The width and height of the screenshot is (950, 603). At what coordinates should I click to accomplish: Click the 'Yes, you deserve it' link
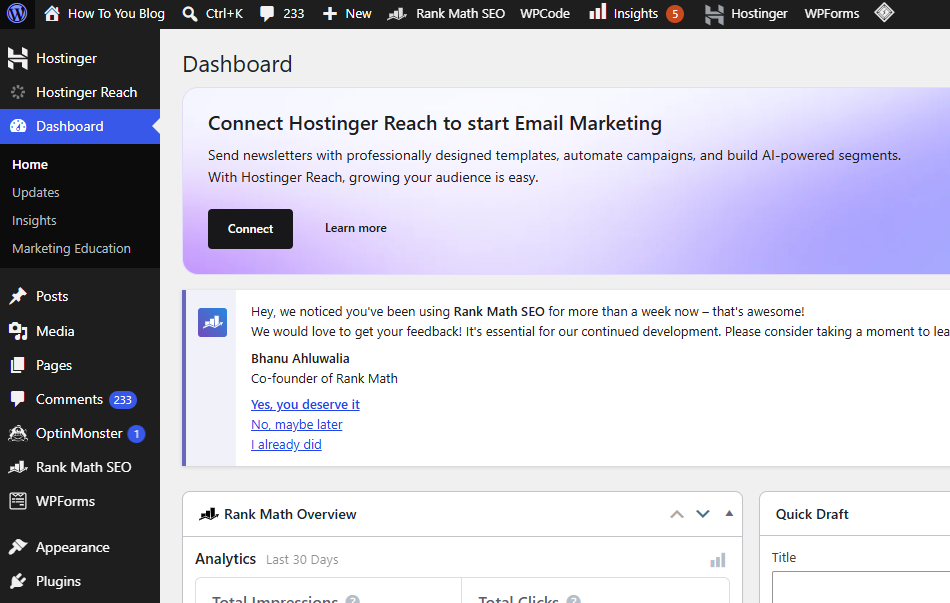click(x=305, y=404)
